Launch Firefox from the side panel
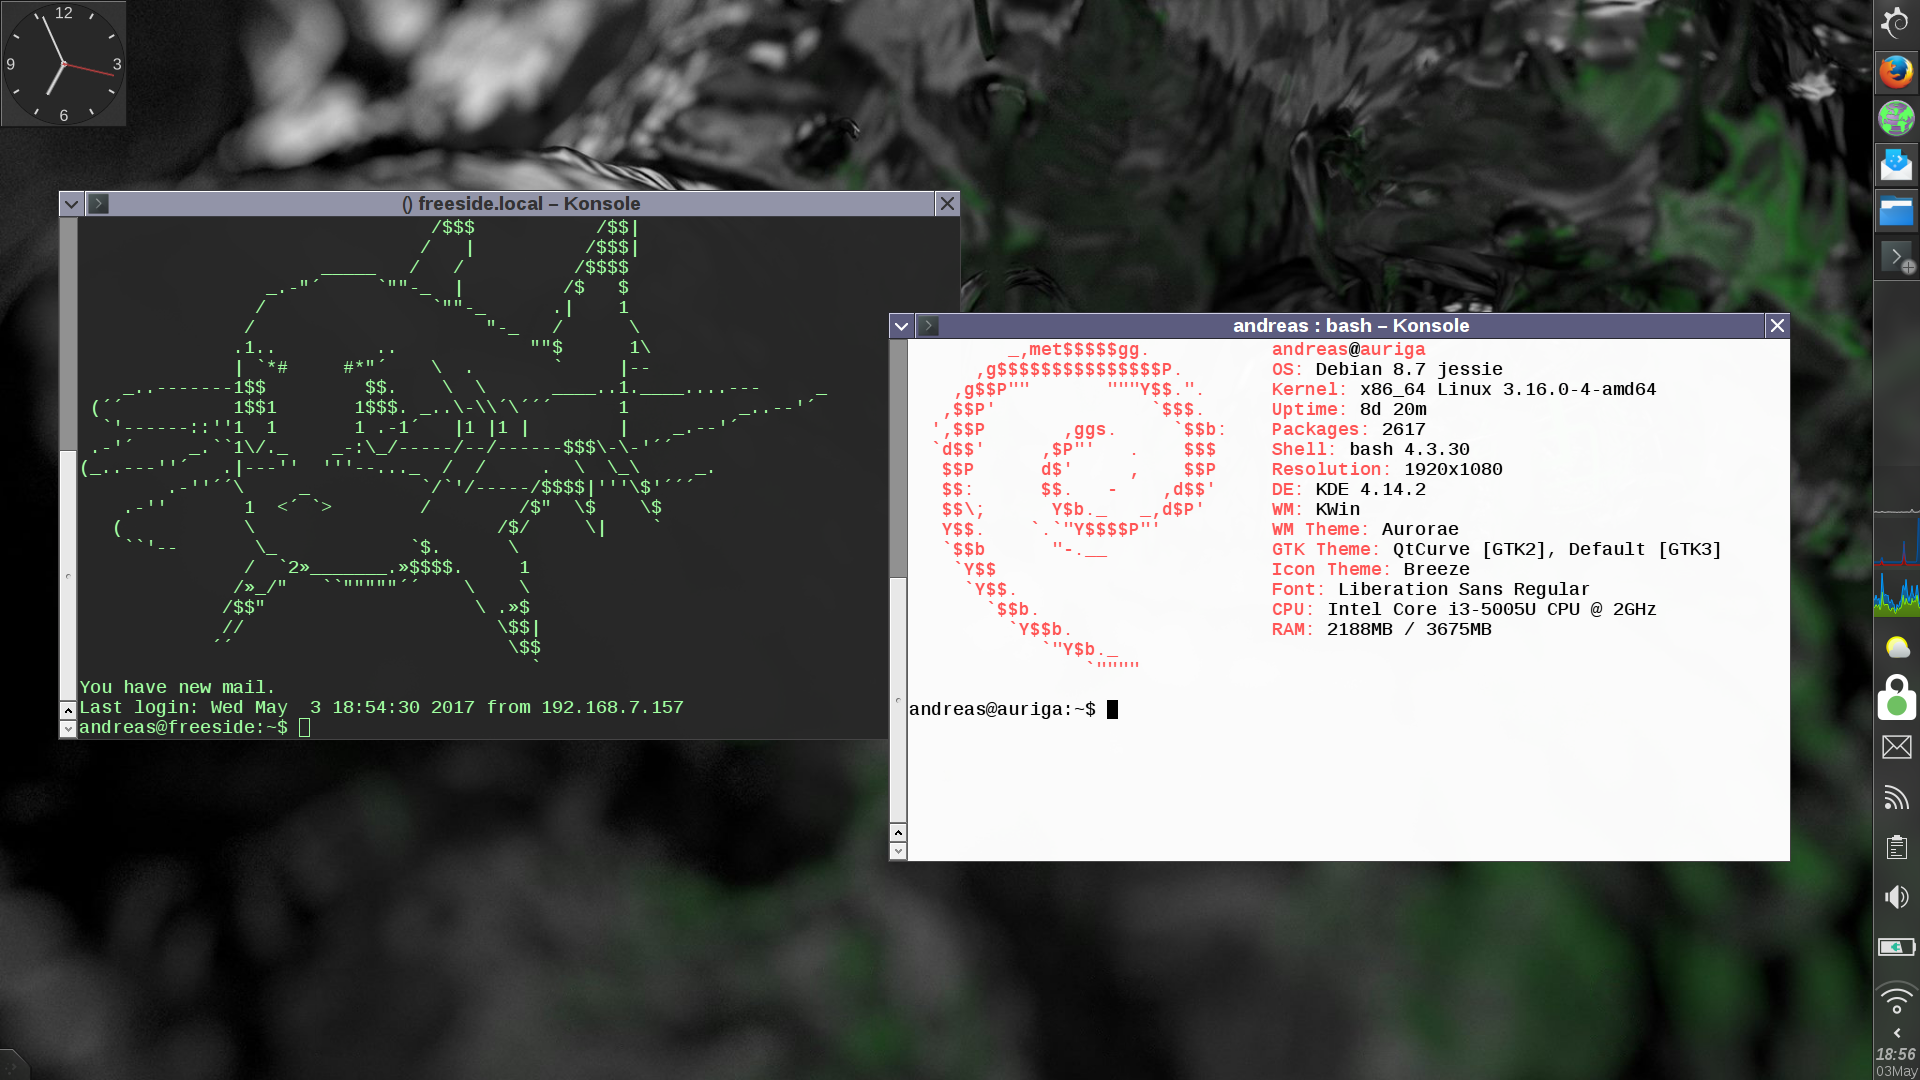Viewport: 1920px width, 1080px height. coord(1895,71)
